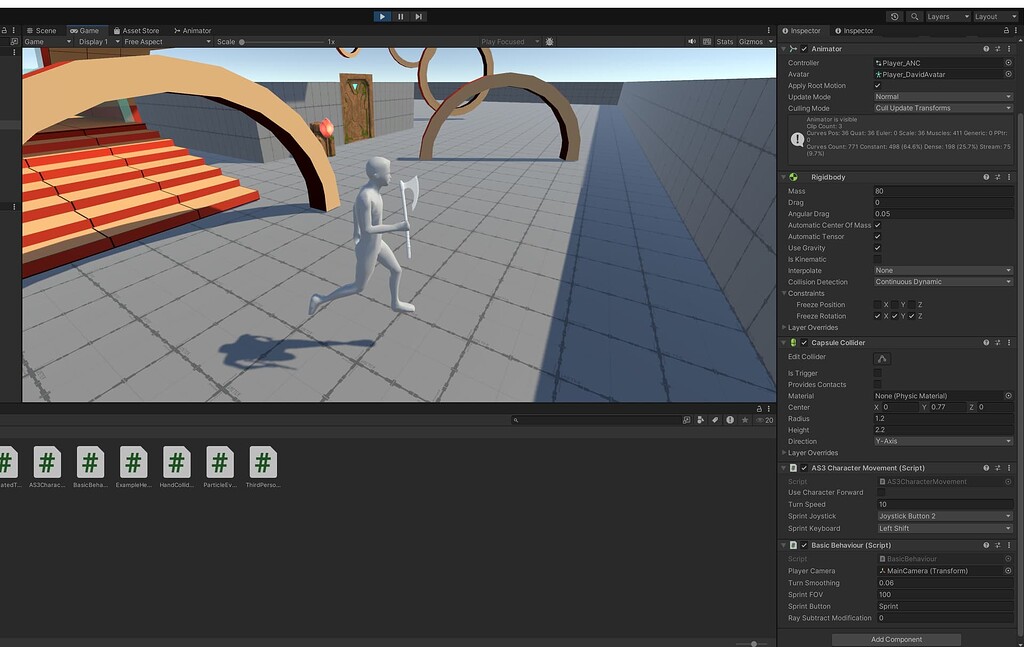Click the Add Component button

click(x=896, y=639)
